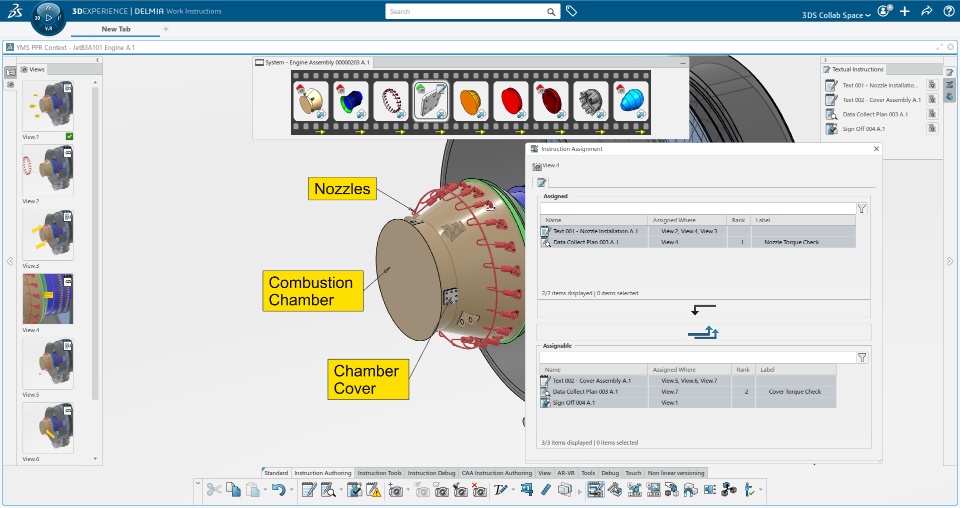Click the blue unassign arrows button
The image size is (960, 508).
point(703,332)
